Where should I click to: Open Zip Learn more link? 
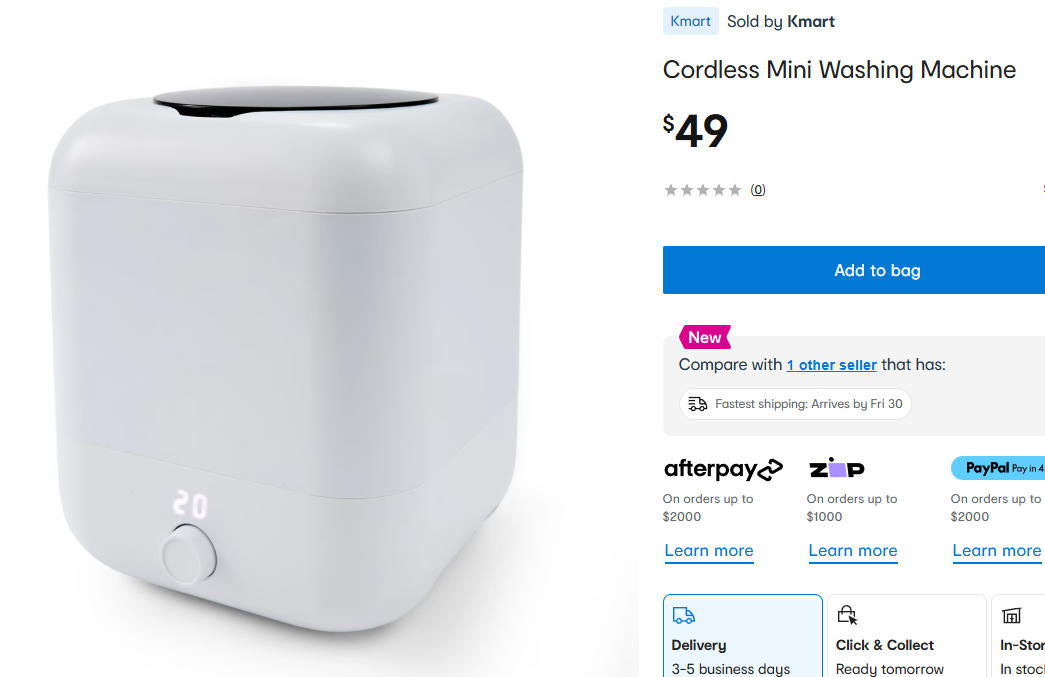click(852, 551)
